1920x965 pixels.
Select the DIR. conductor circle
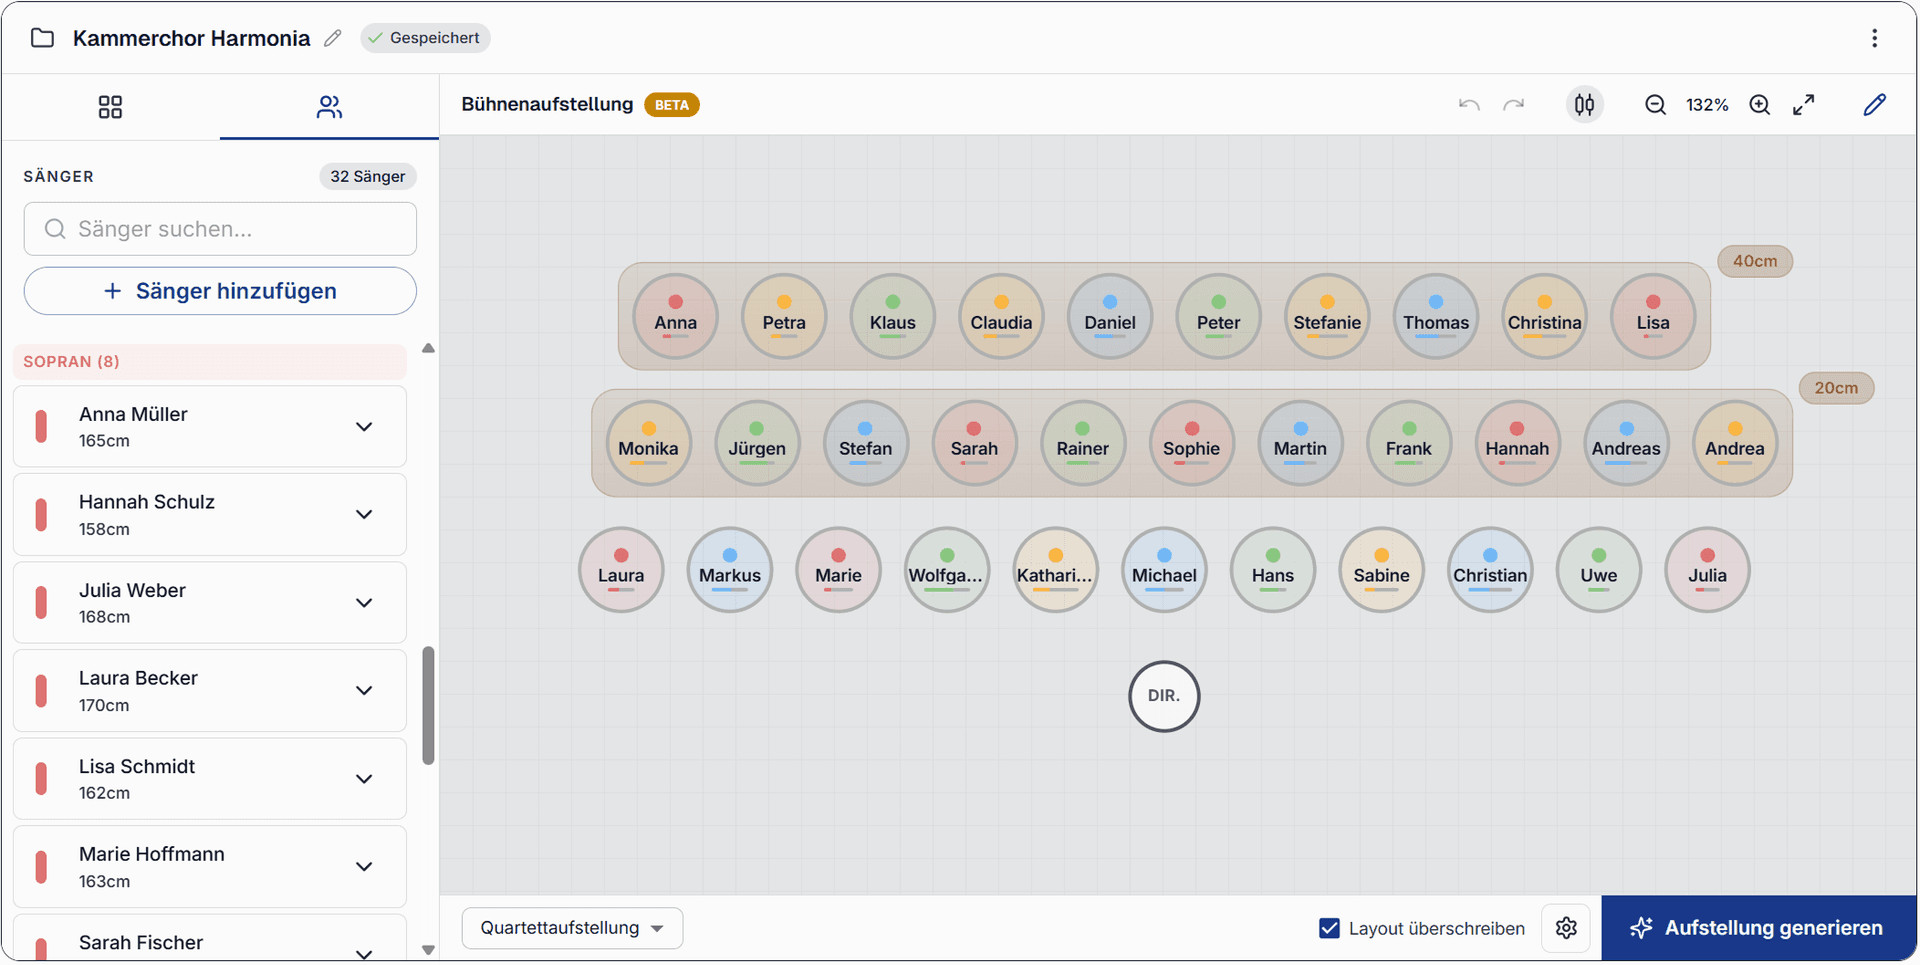(x=1163, y=696)
